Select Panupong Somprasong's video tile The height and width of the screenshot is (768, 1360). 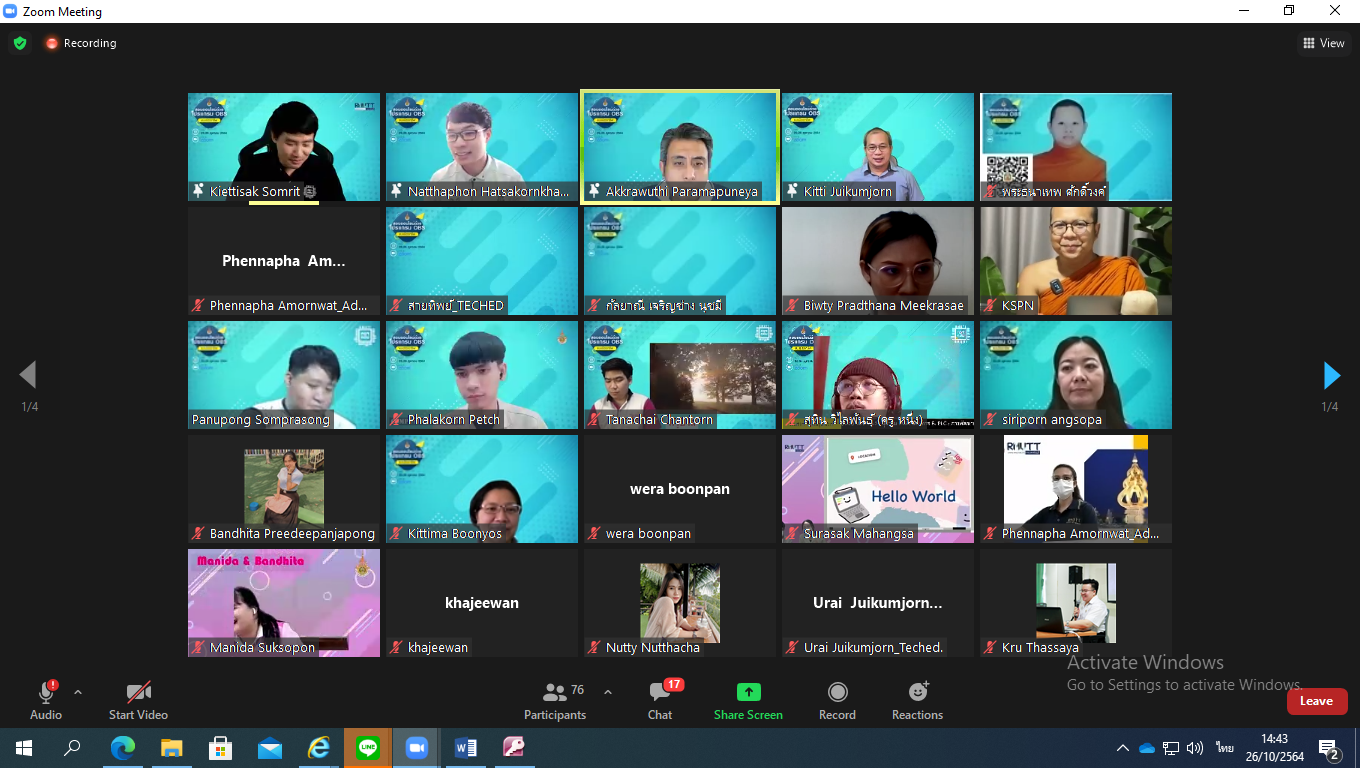point(284,375)
